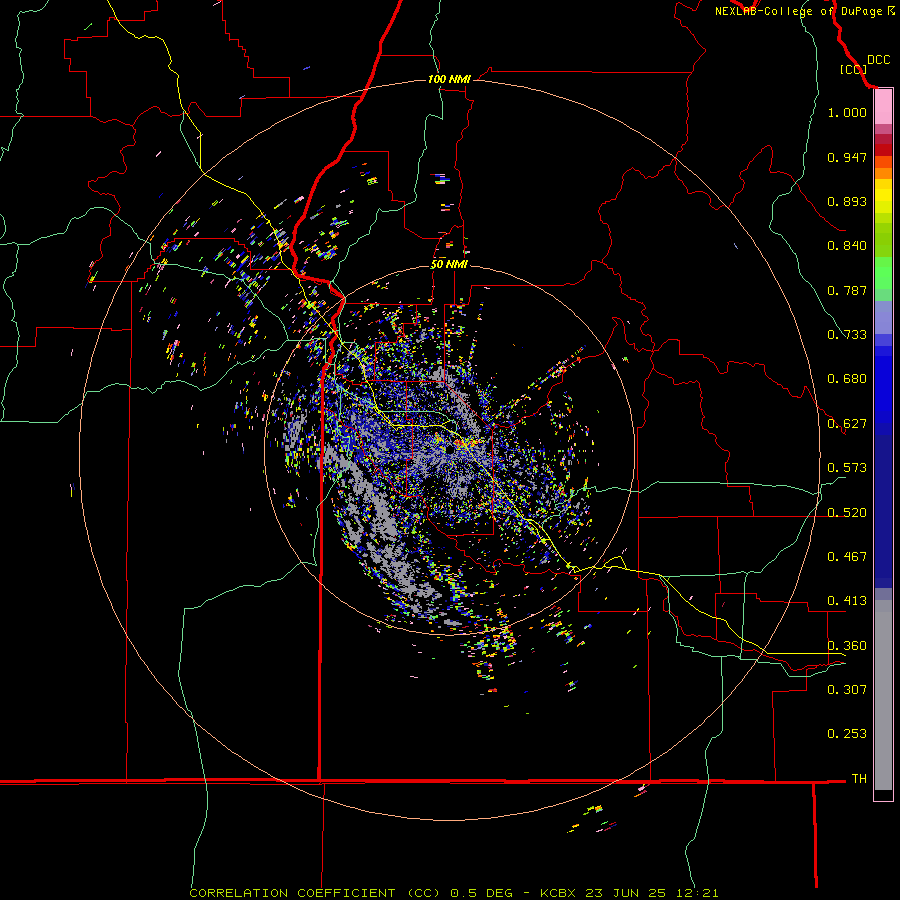The width and height of the screenshot is (900, 900).
Task: Click the 23 JUN 25 date text
Action: [626, 893]
